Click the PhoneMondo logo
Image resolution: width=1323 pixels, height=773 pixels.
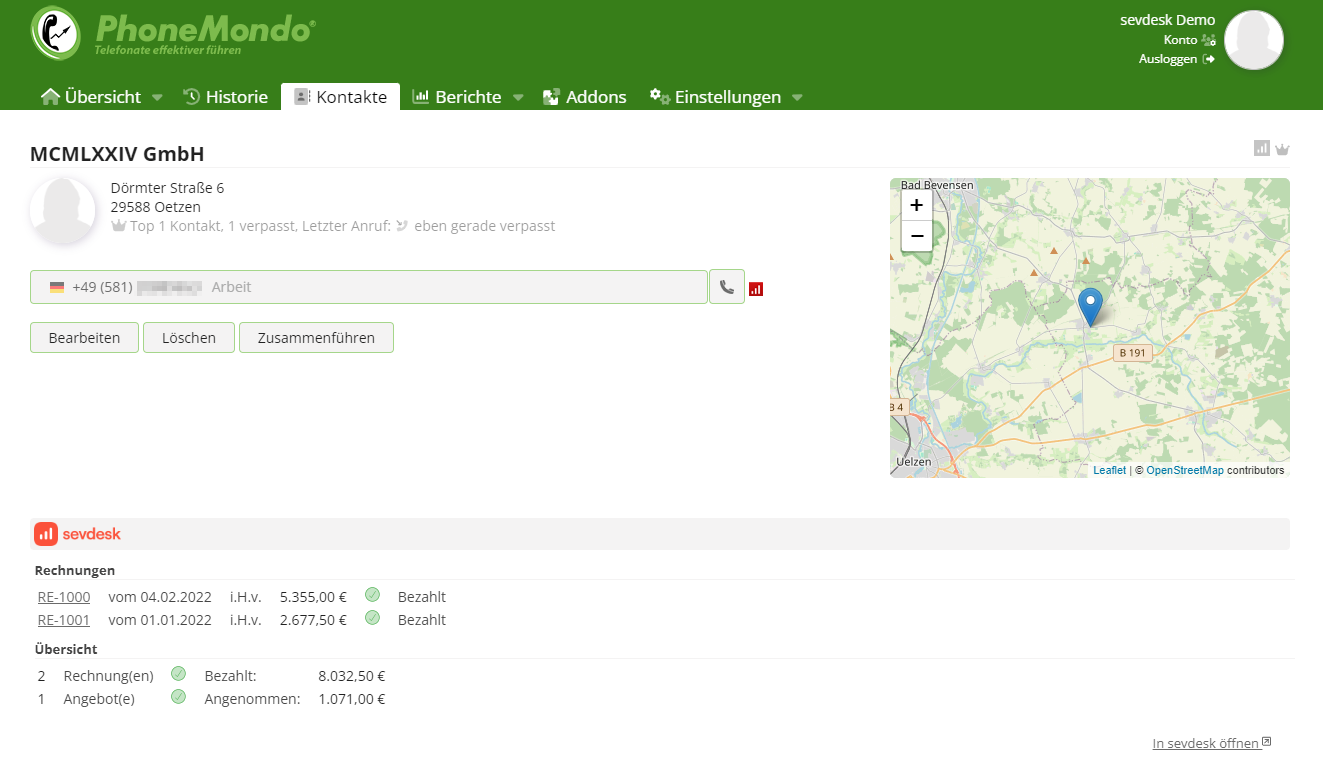point(173,32)
